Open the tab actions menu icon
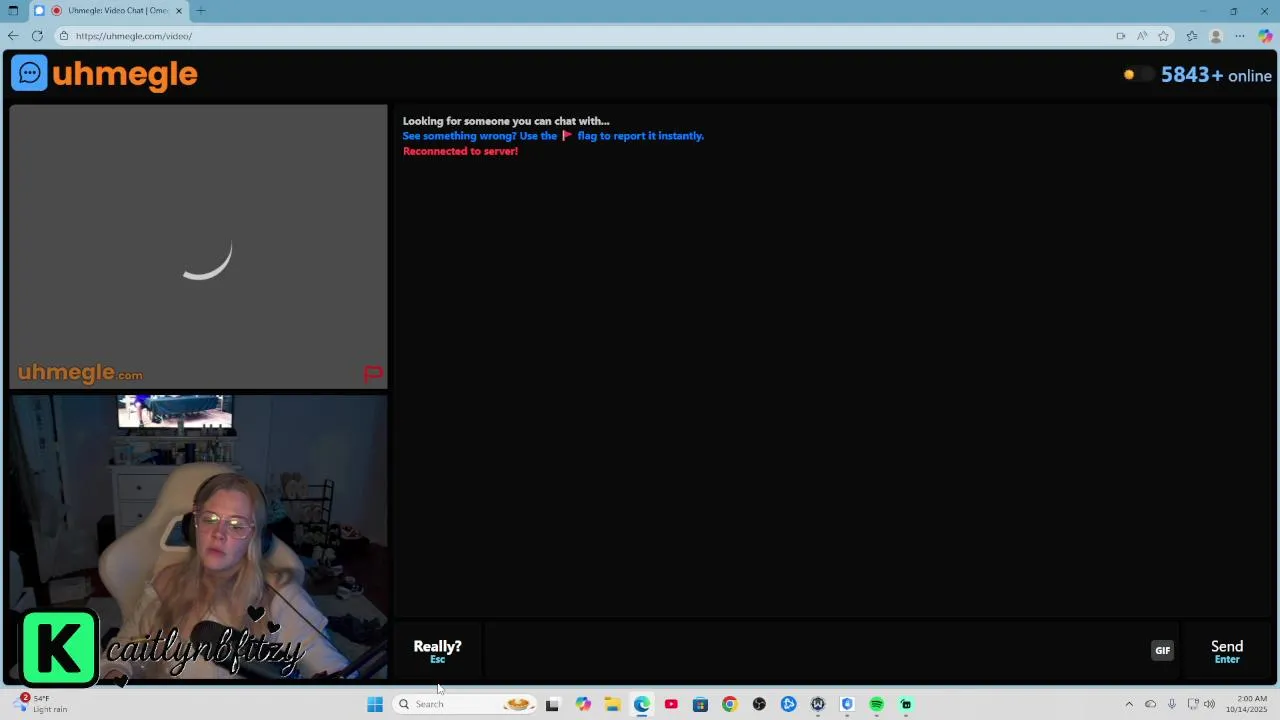Image resolution: width=1280 pixels, height=720 pixels. [13, 11]
